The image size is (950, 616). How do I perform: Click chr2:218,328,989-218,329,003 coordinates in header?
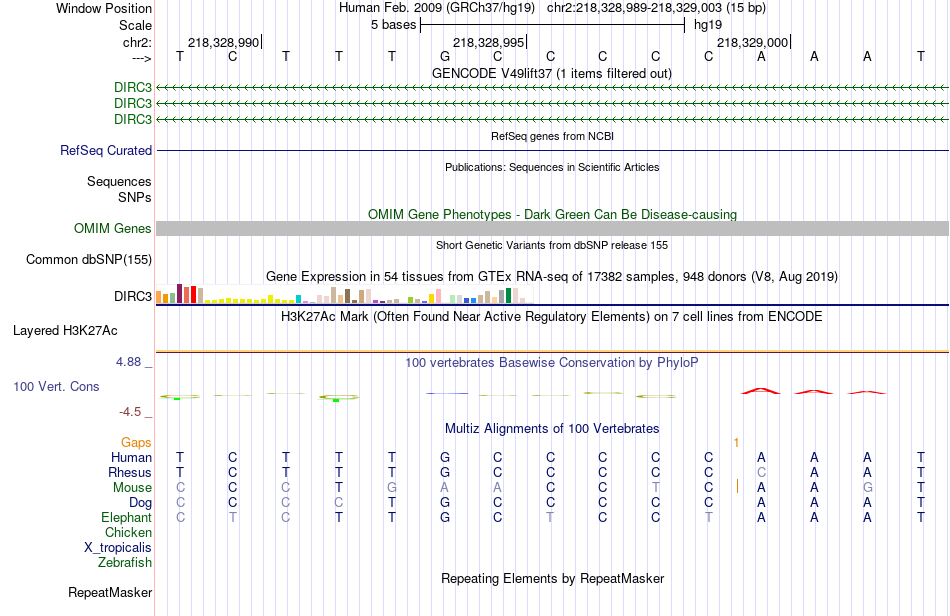(634, 8)
